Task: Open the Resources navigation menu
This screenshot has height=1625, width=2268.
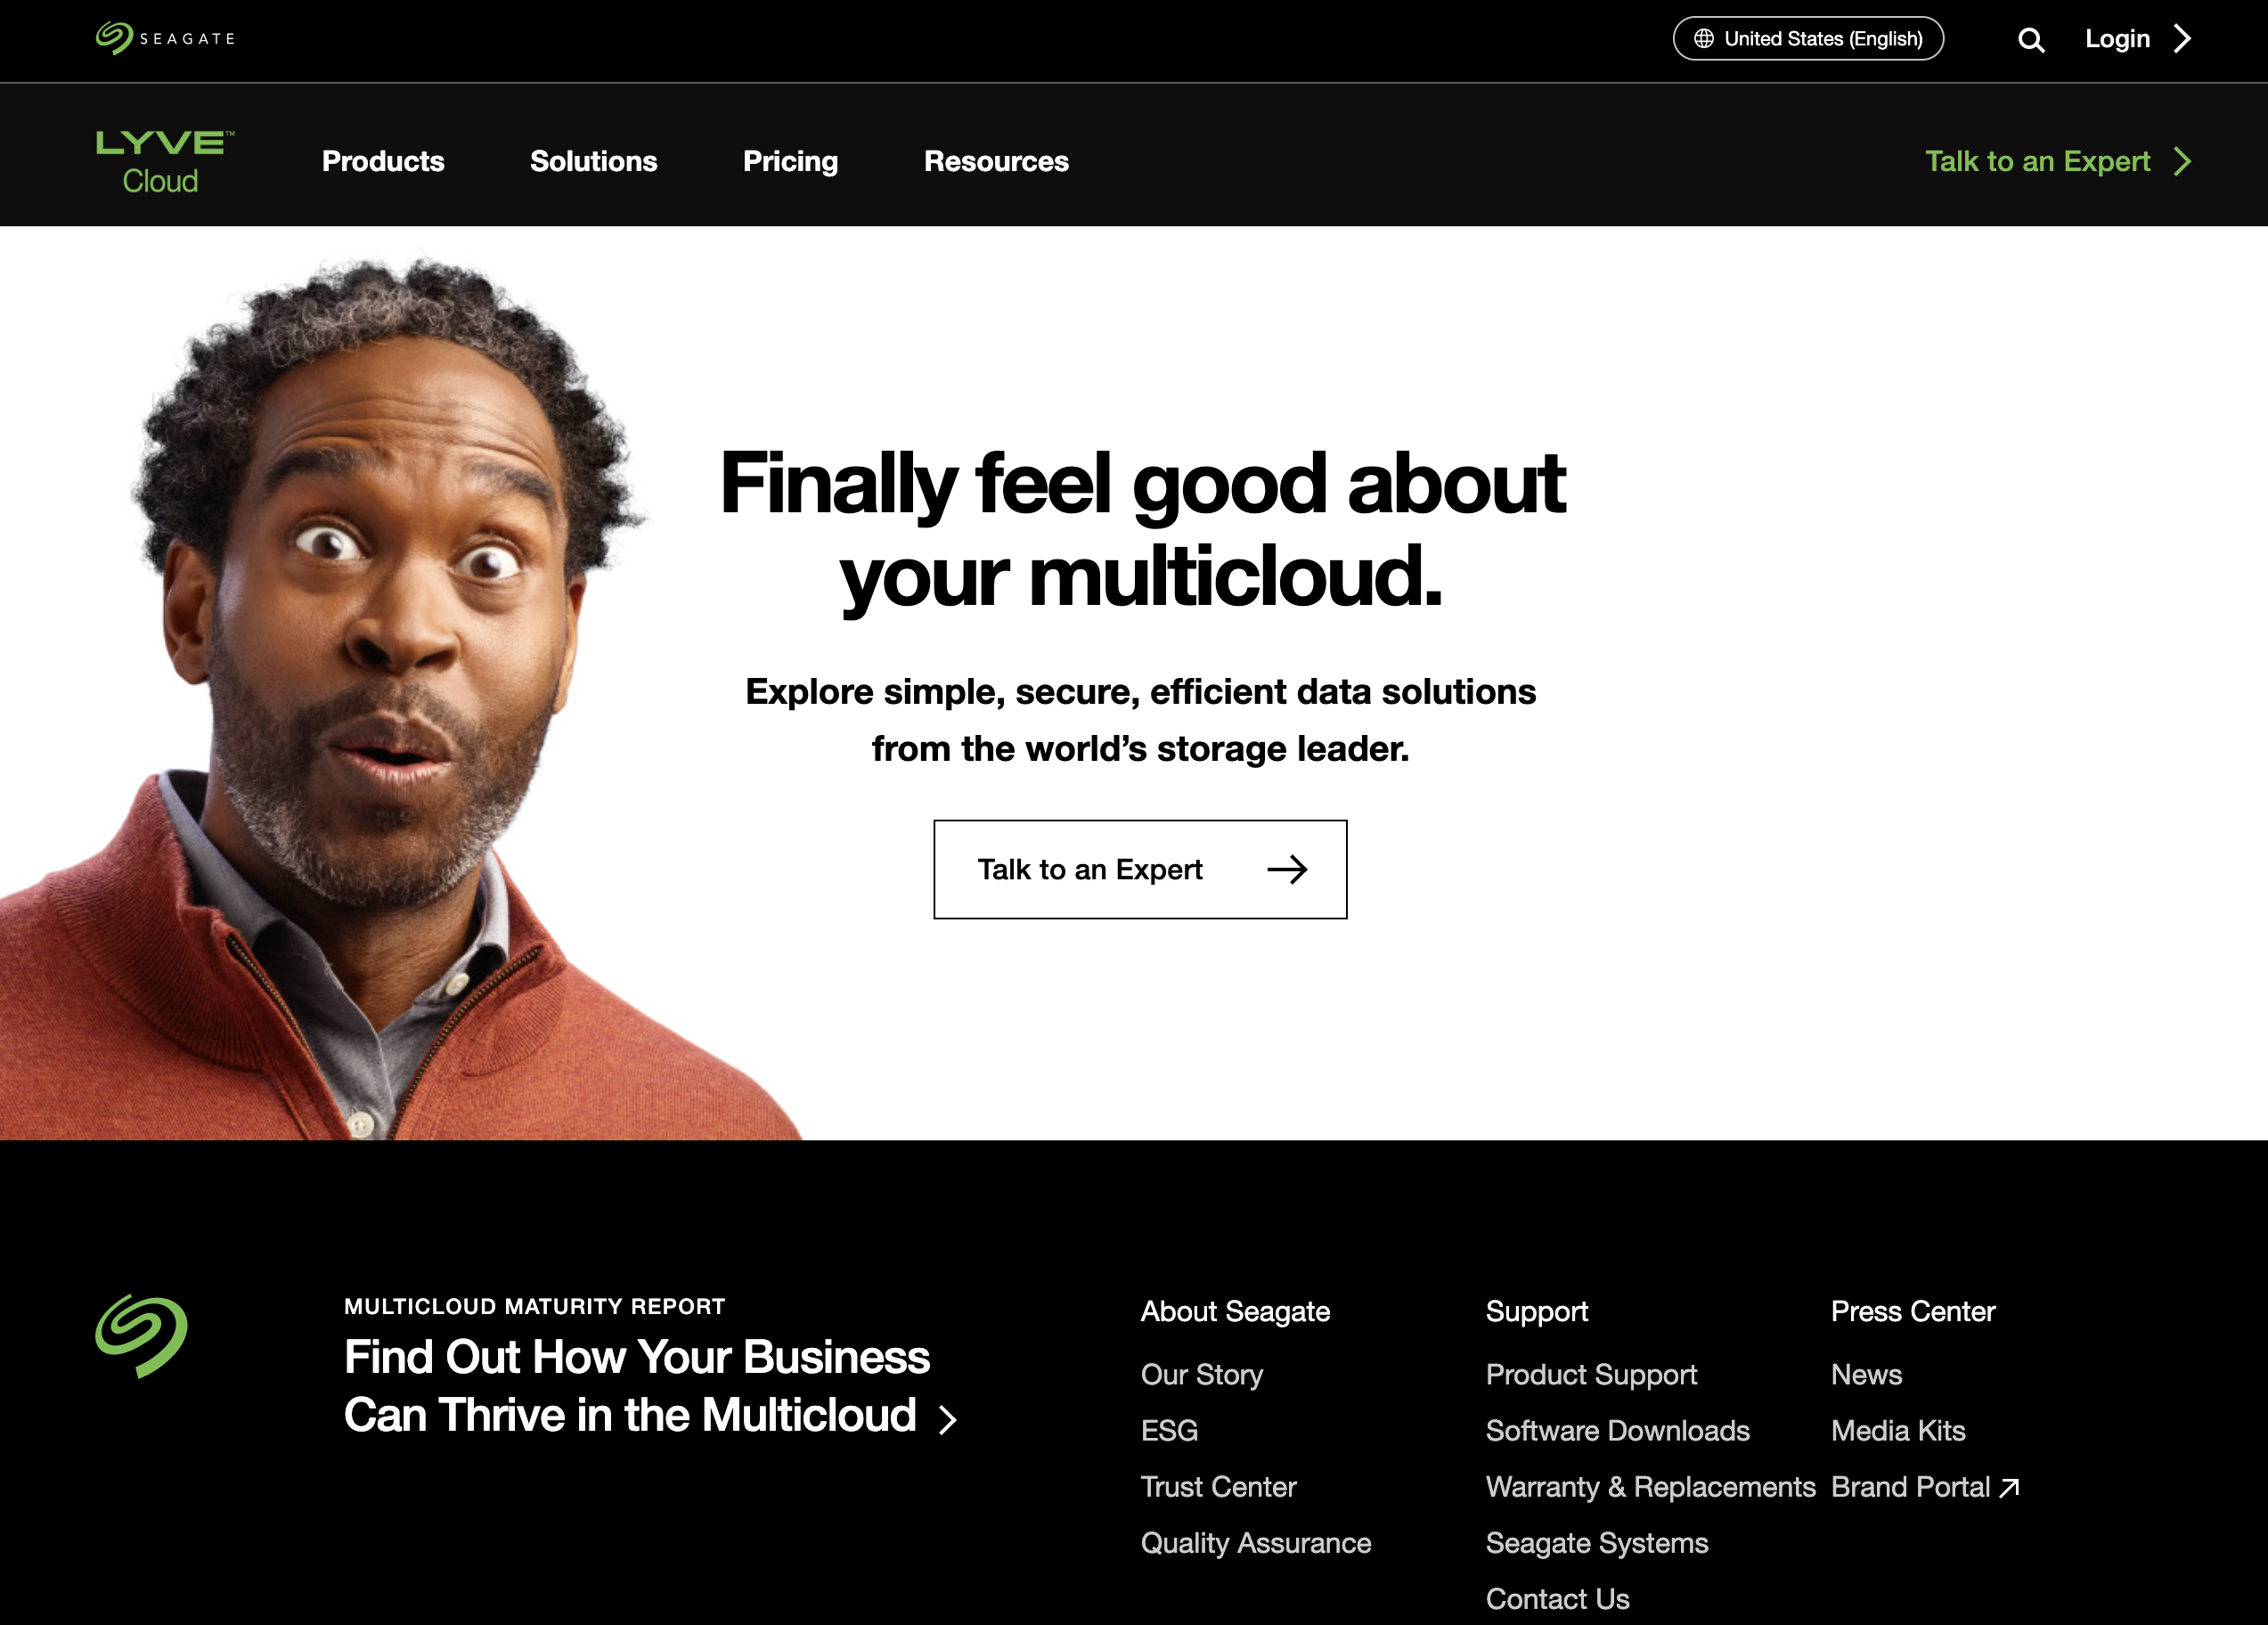Action: (996, 161)
